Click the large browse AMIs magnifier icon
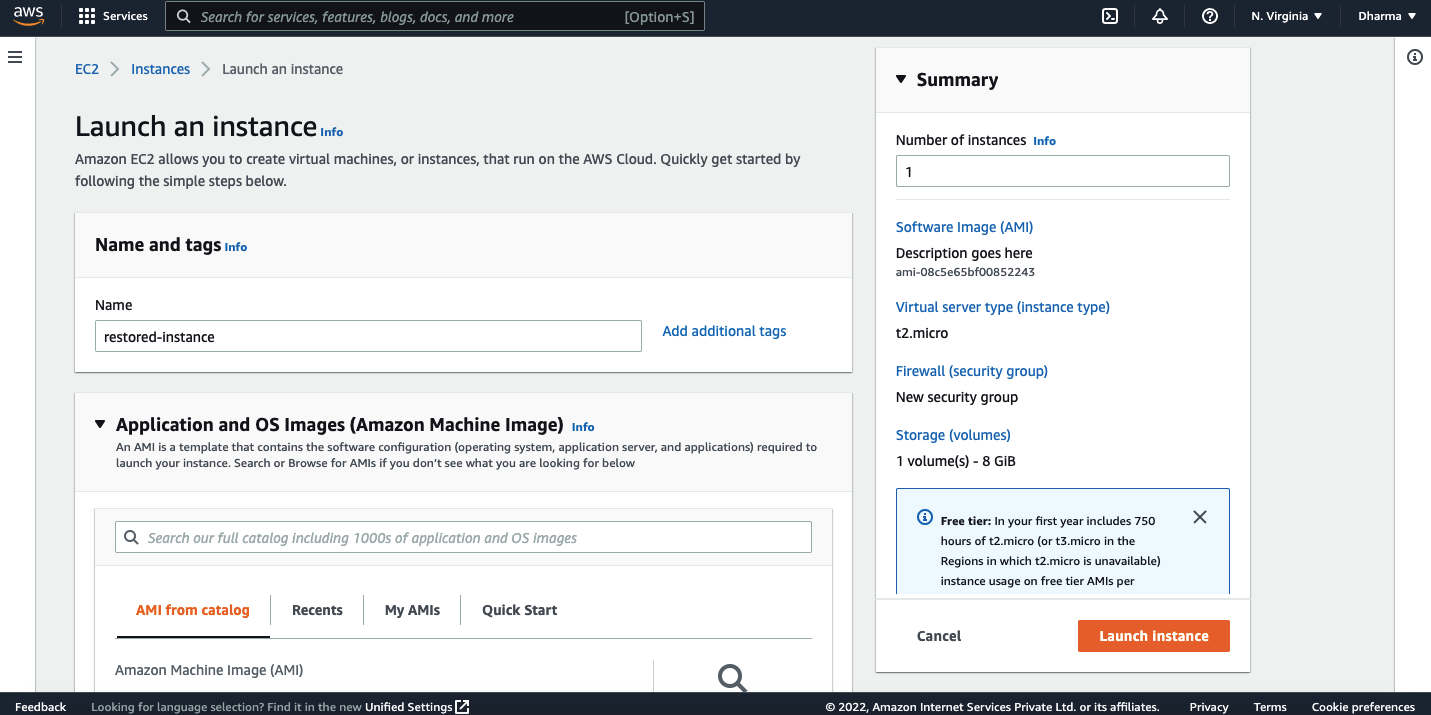The height and width of the screenshot is (715, 1431). pyautogui.click(x=733, y=678)
